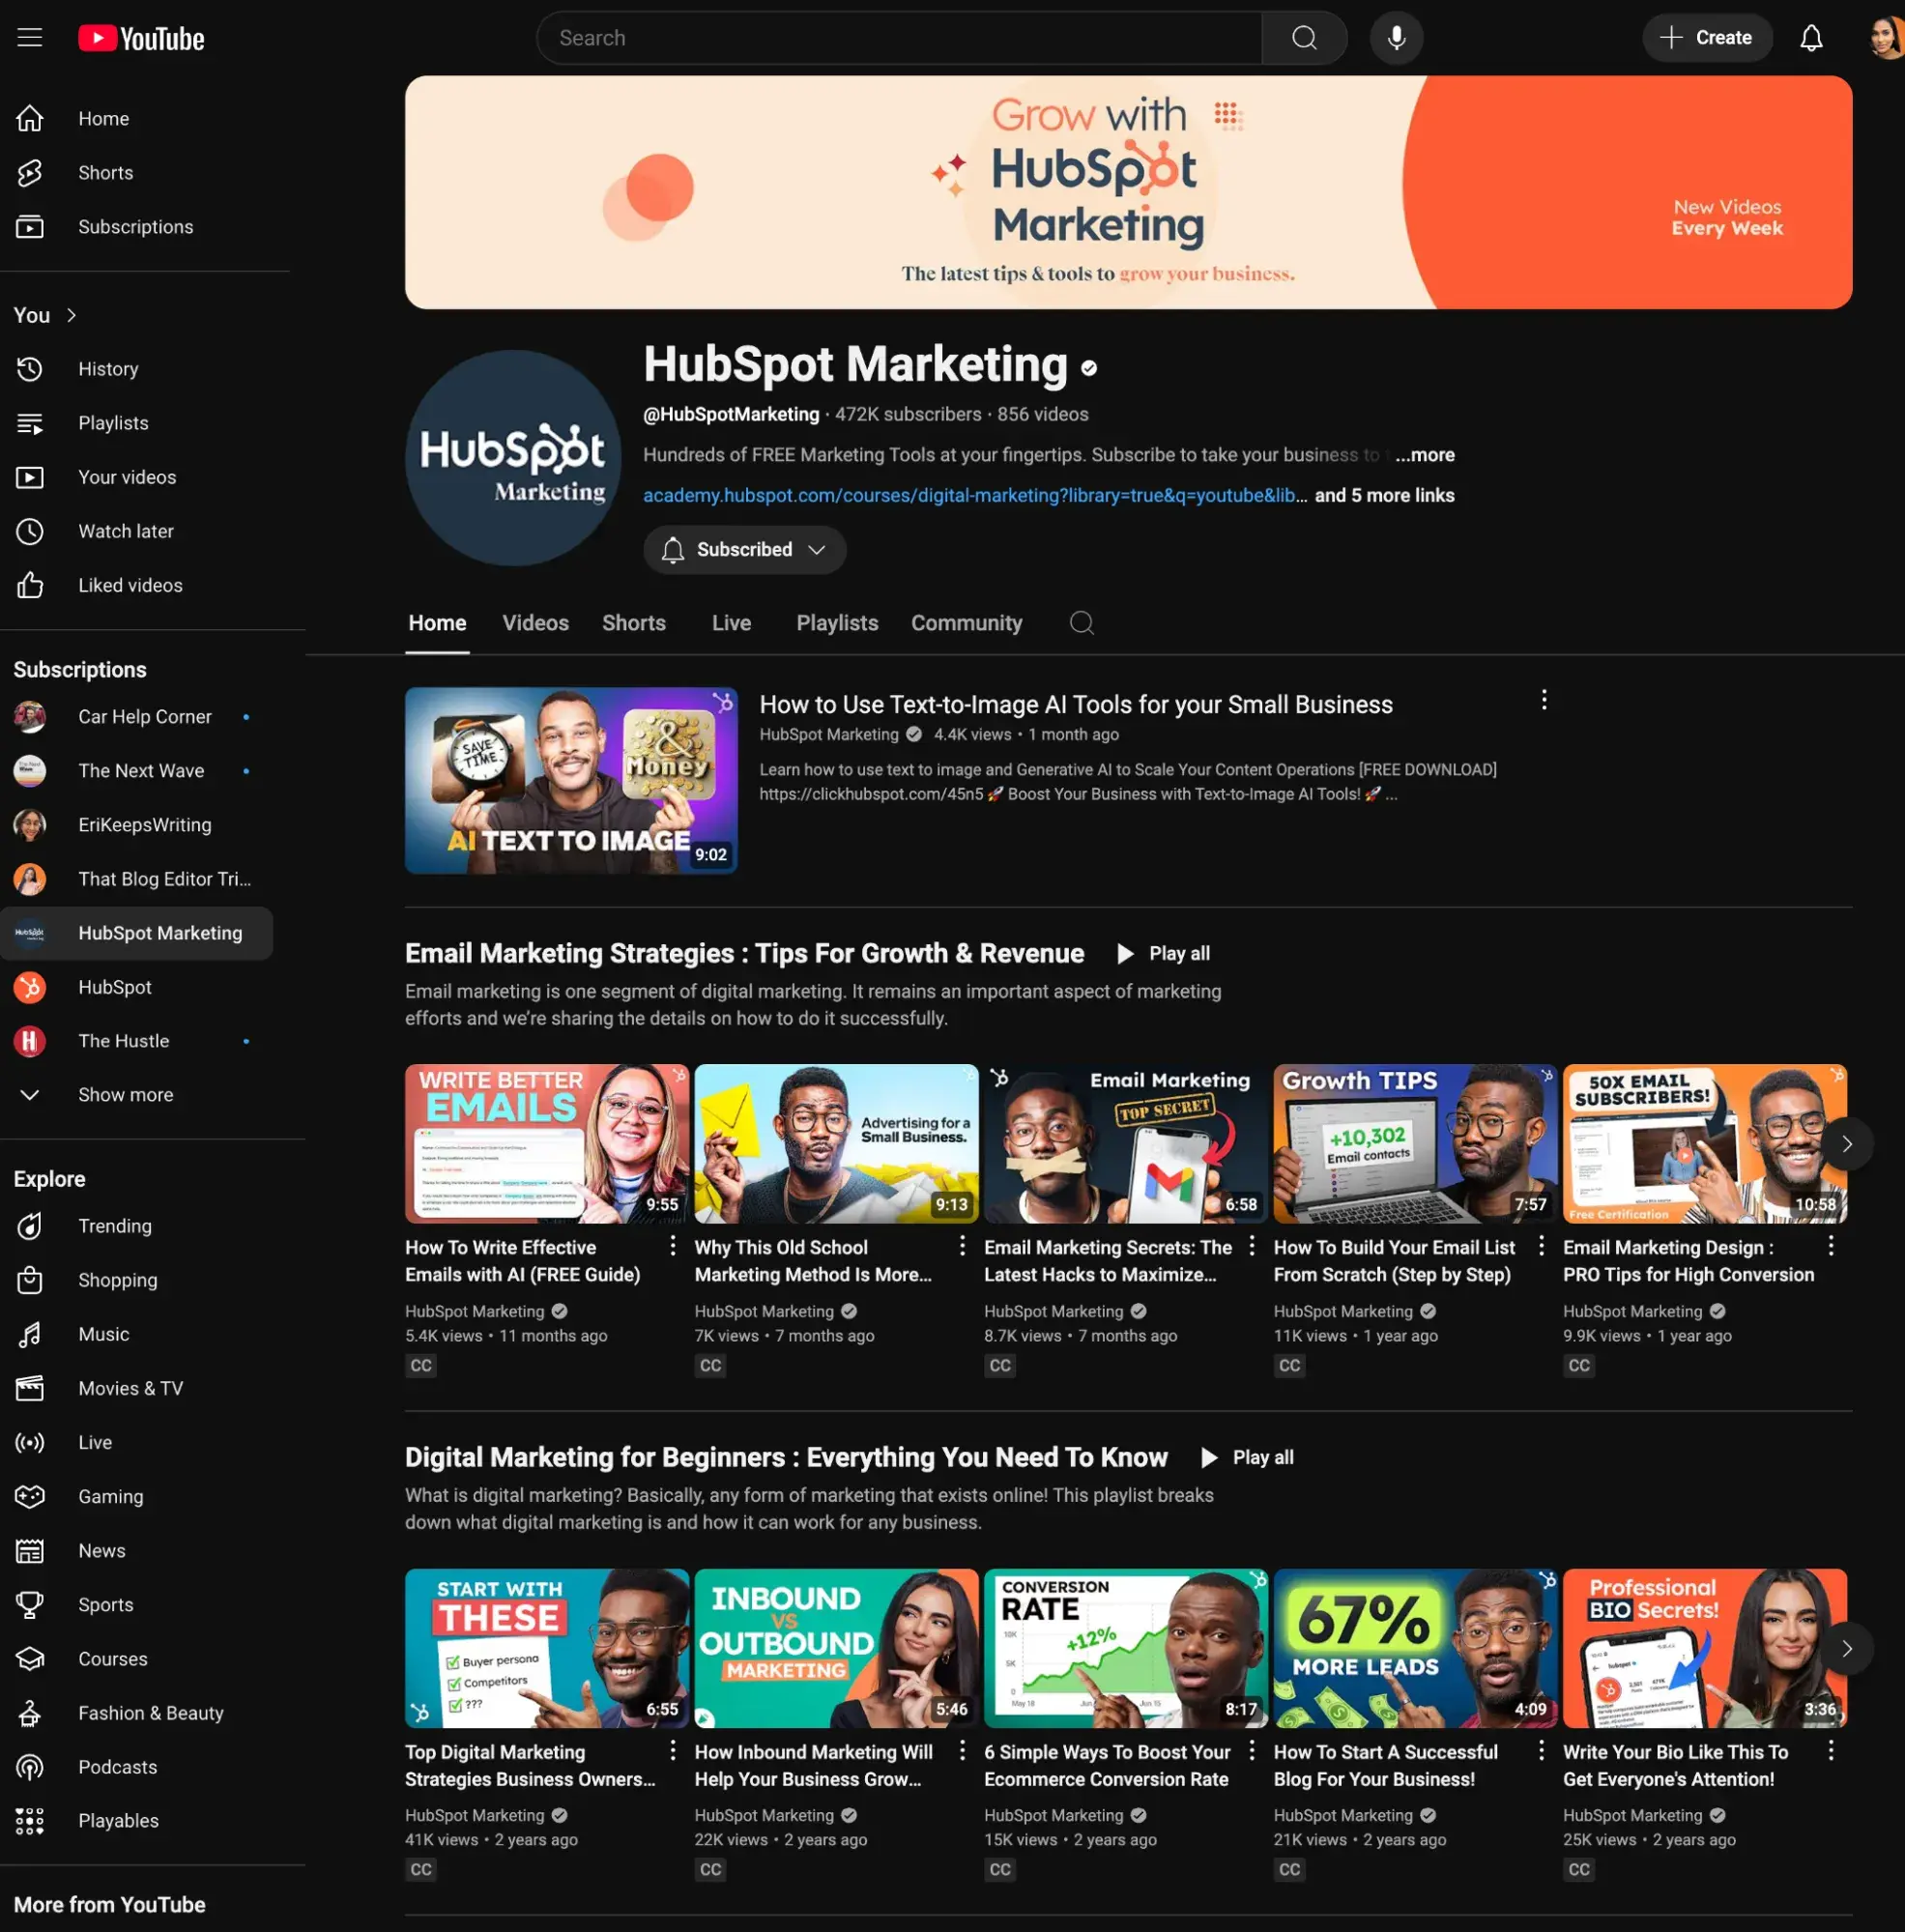The height and width of the screenshot is (1932, 1905).
Task: Switch to the Community tab
Action: 966,622
